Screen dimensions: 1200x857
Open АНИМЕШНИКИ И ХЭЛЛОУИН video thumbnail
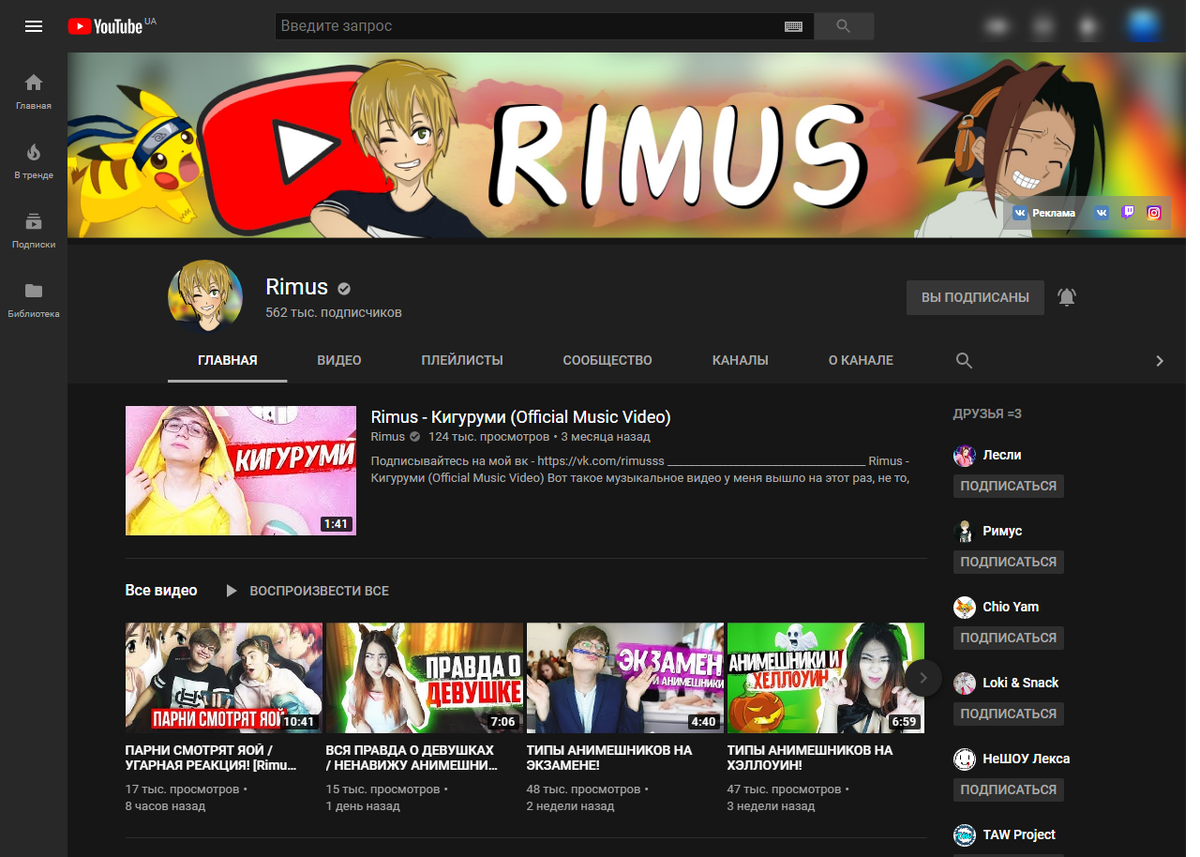[826, 678]
